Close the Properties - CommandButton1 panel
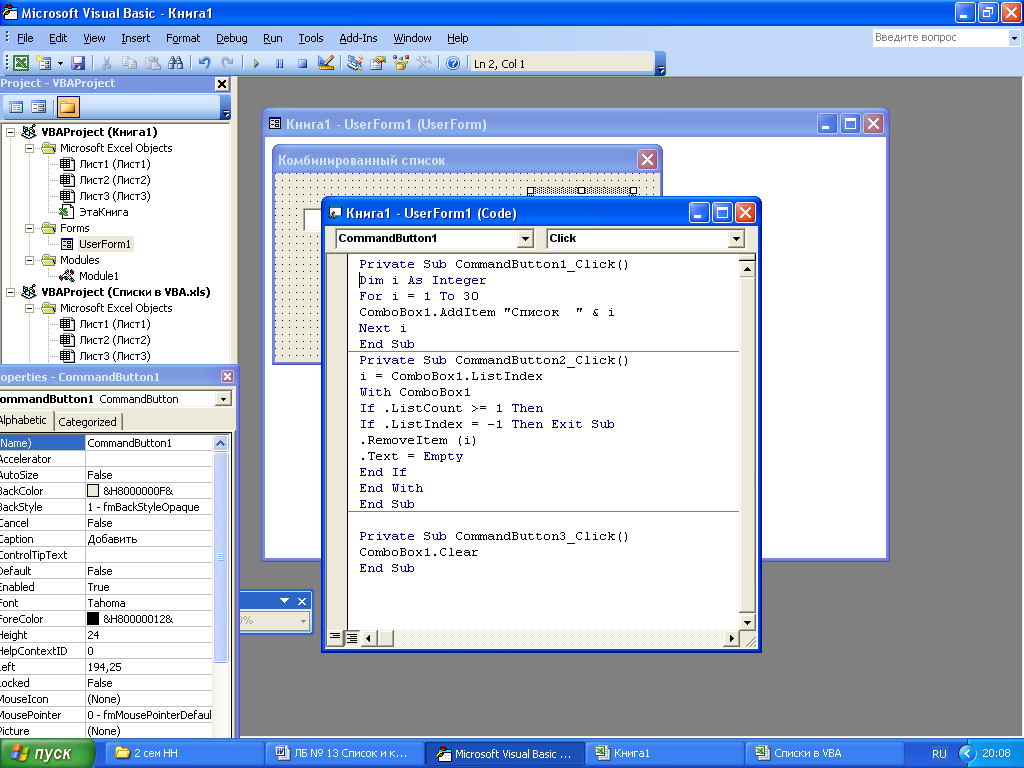 tap(227, 376)
